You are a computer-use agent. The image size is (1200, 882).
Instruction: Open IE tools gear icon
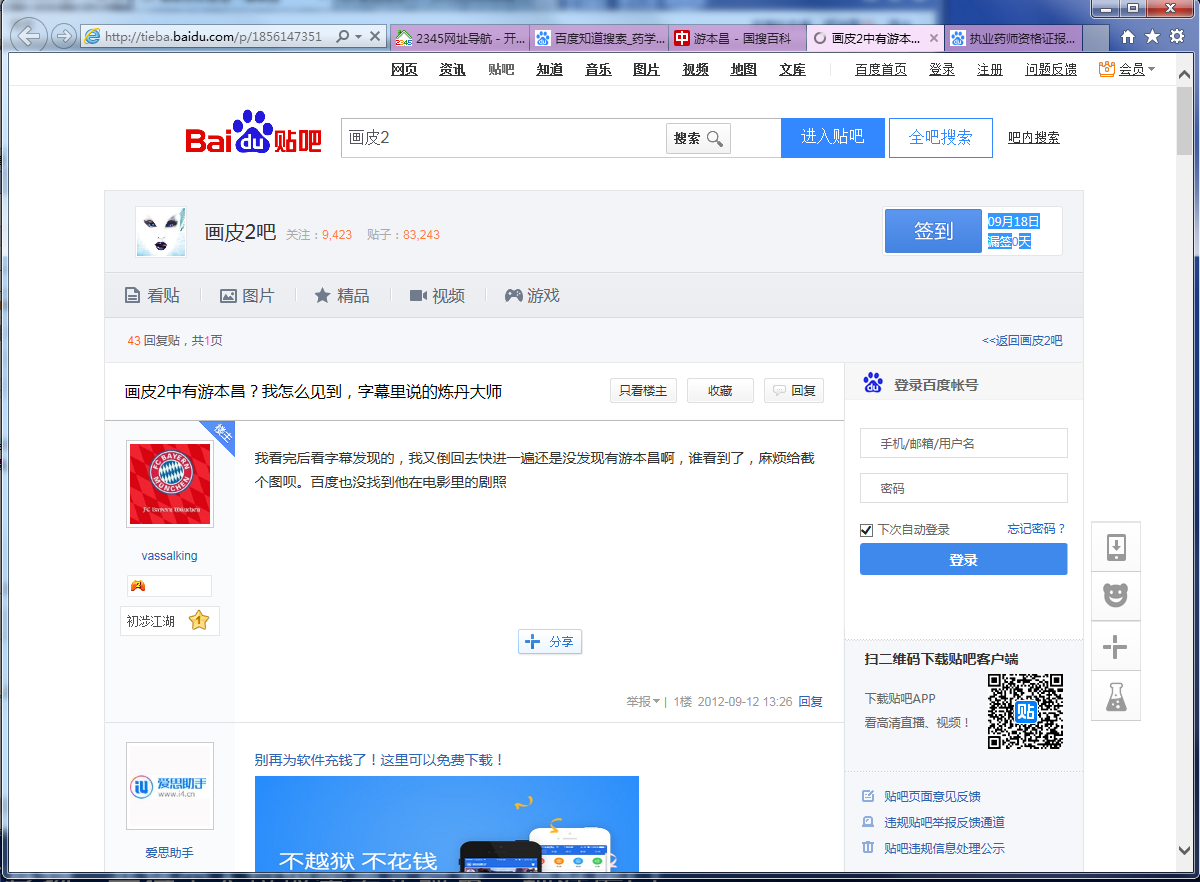(x=1177, y=37)
